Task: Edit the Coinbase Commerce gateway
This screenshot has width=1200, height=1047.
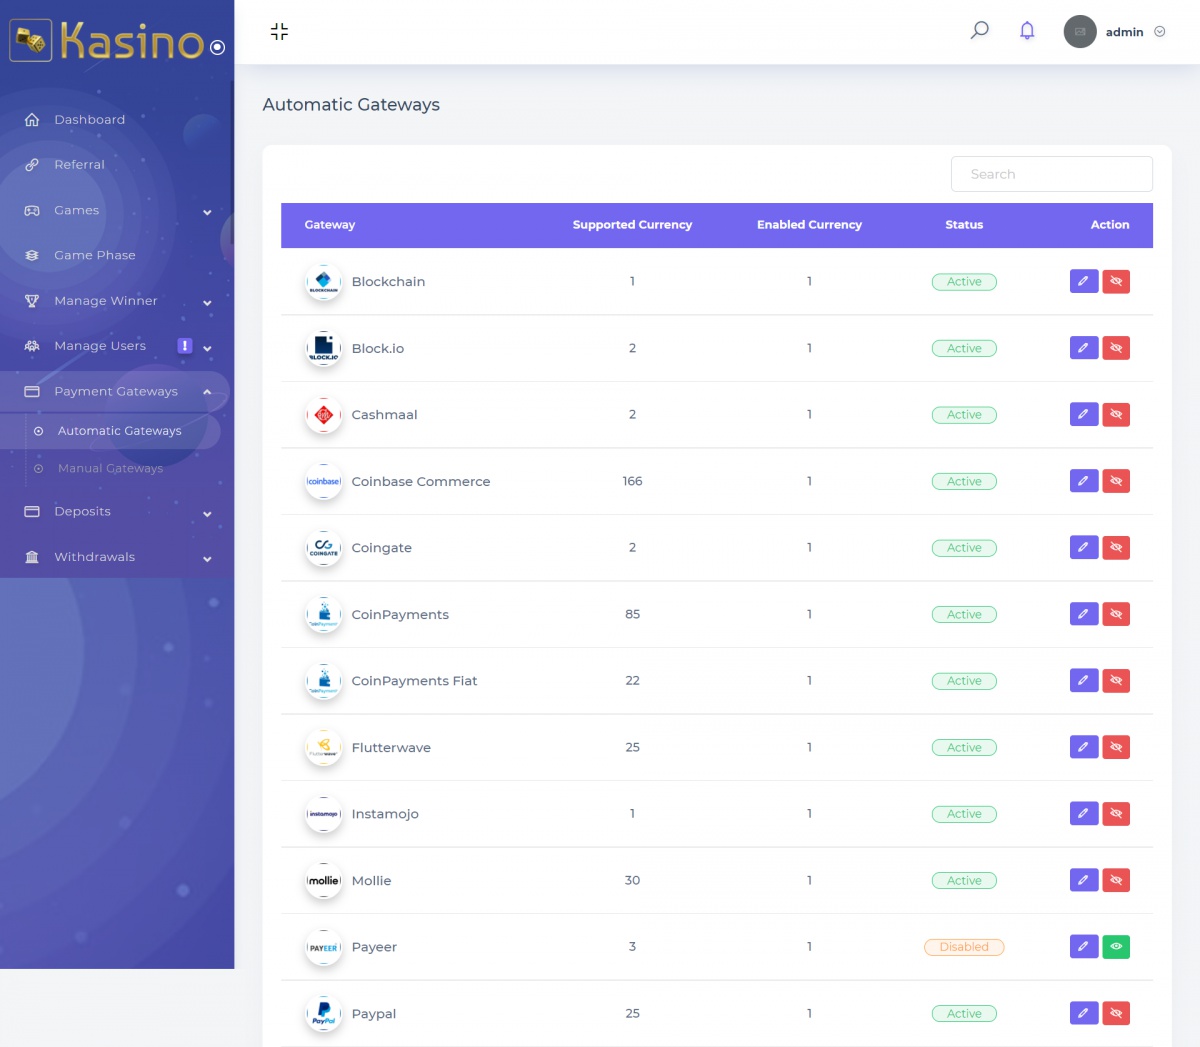Action: pyautogui.click(x=1084, y=481)
